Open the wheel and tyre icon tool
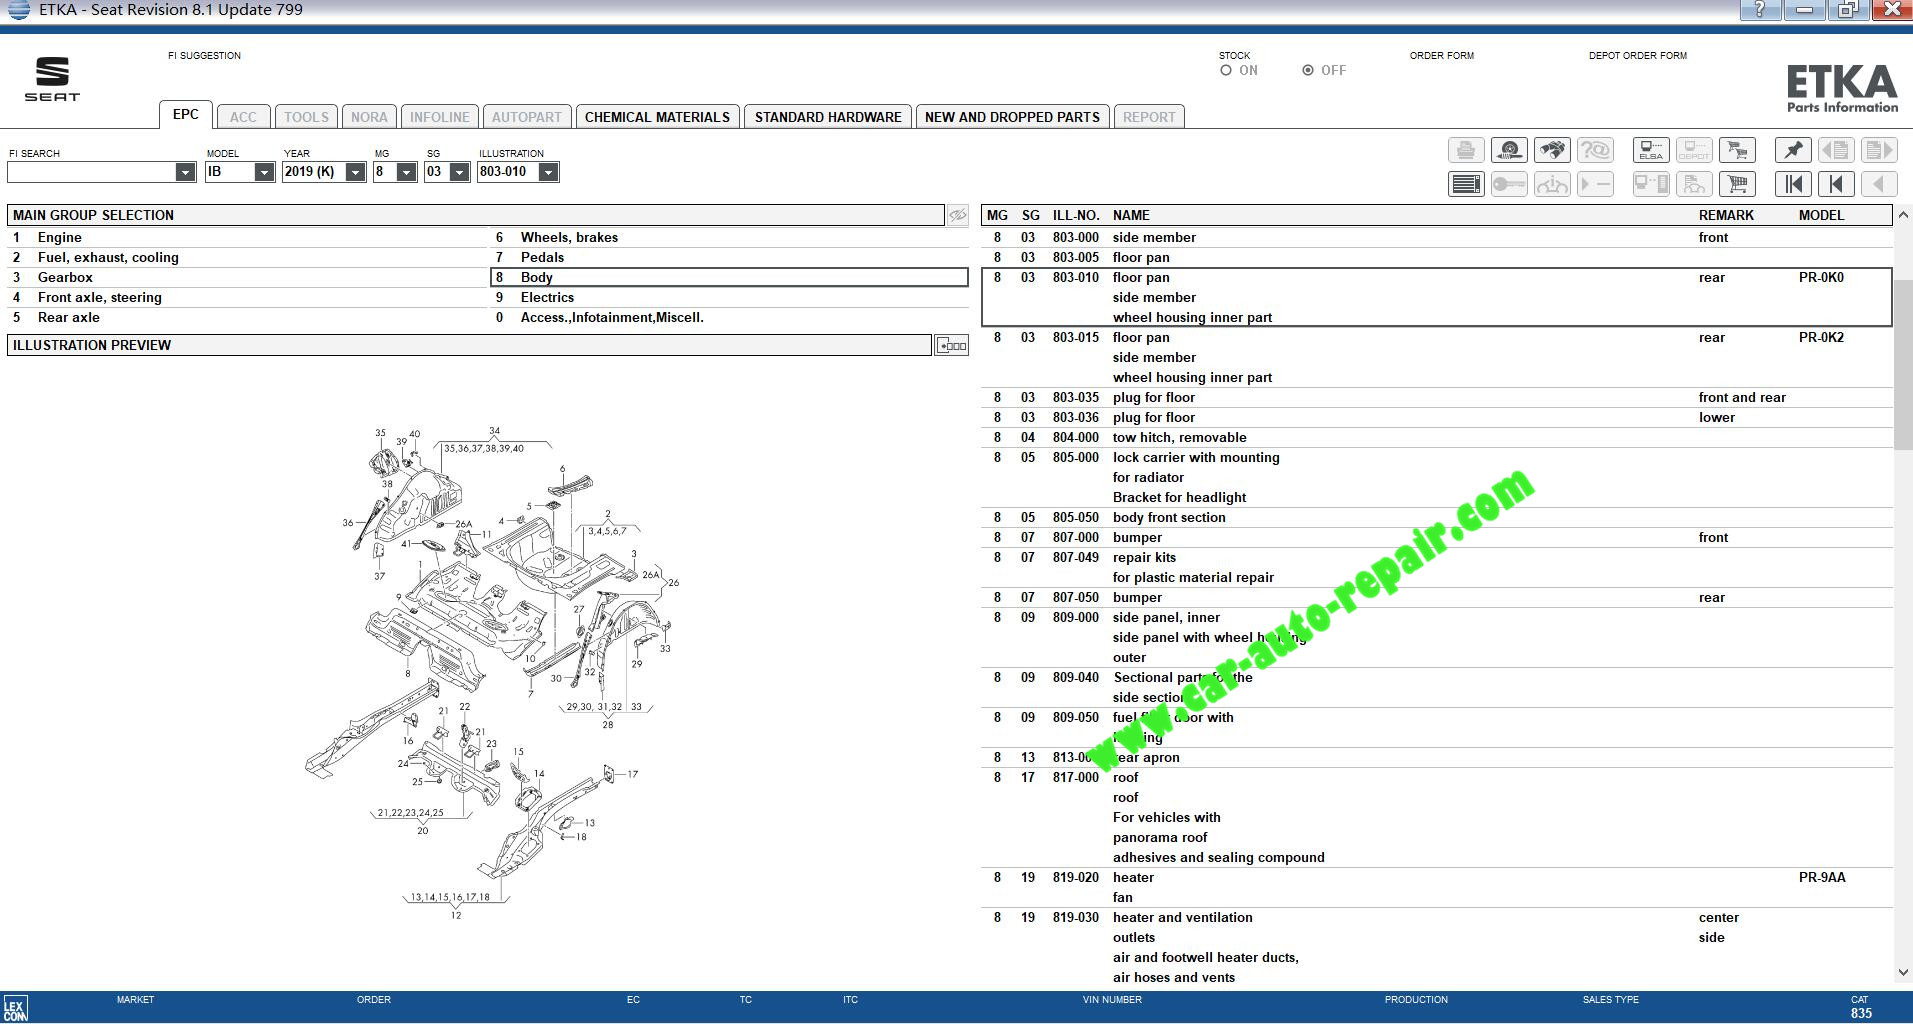The image size is (1913, 1024). (x=1509, y=151)
